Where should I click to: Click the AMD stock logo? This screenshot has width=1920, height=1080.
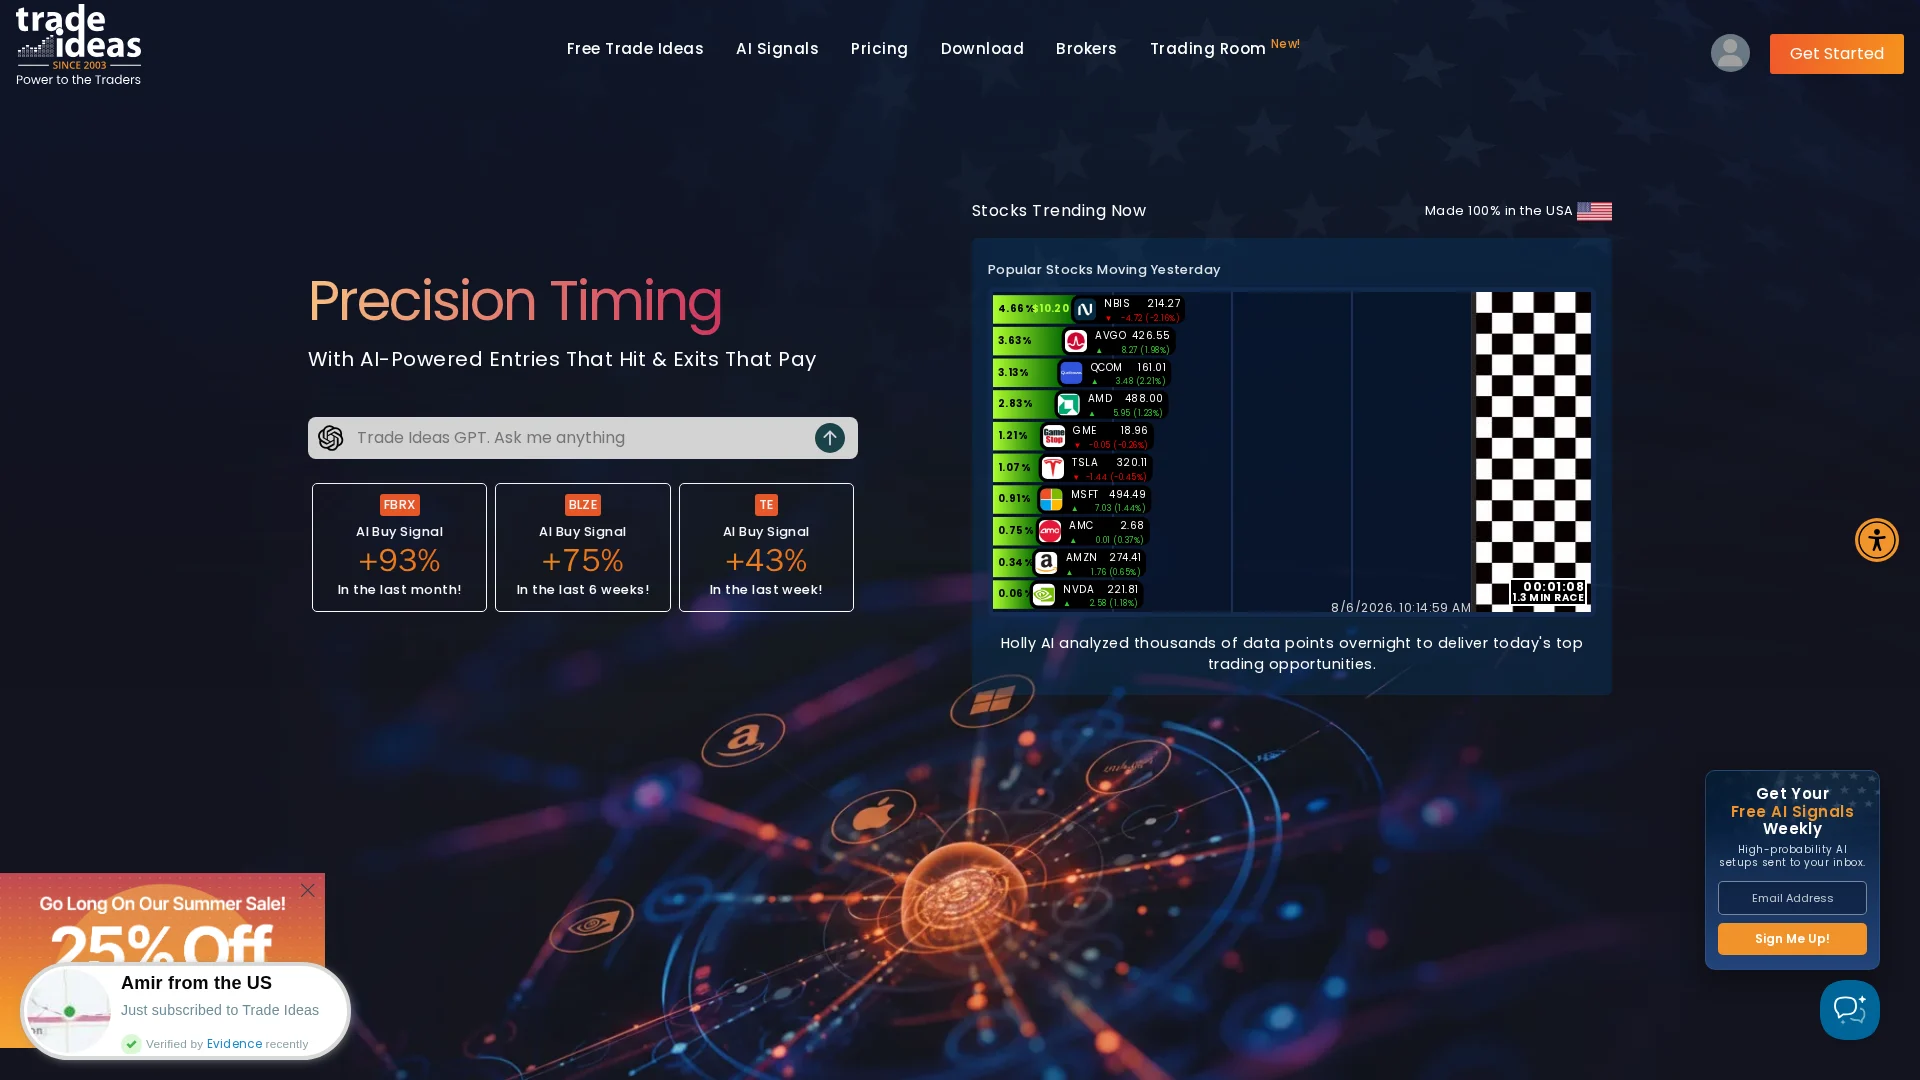(1069, 405)
